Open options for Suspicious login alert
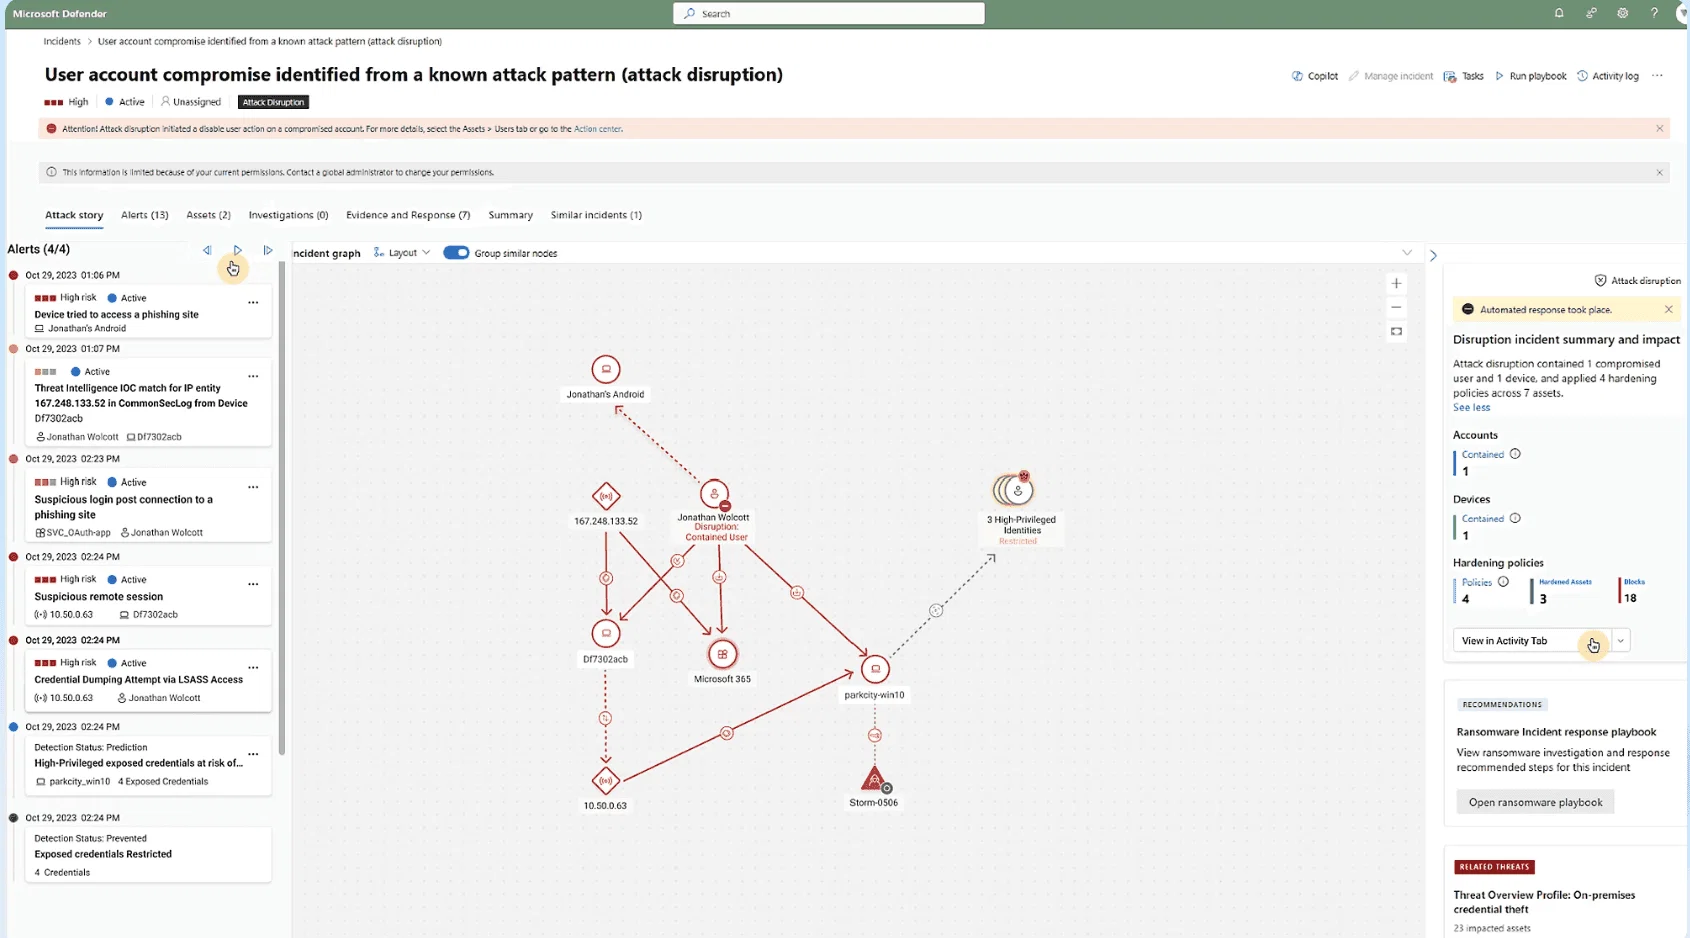1690x938 pixels. pyautogui.click(x=253, y=487)
